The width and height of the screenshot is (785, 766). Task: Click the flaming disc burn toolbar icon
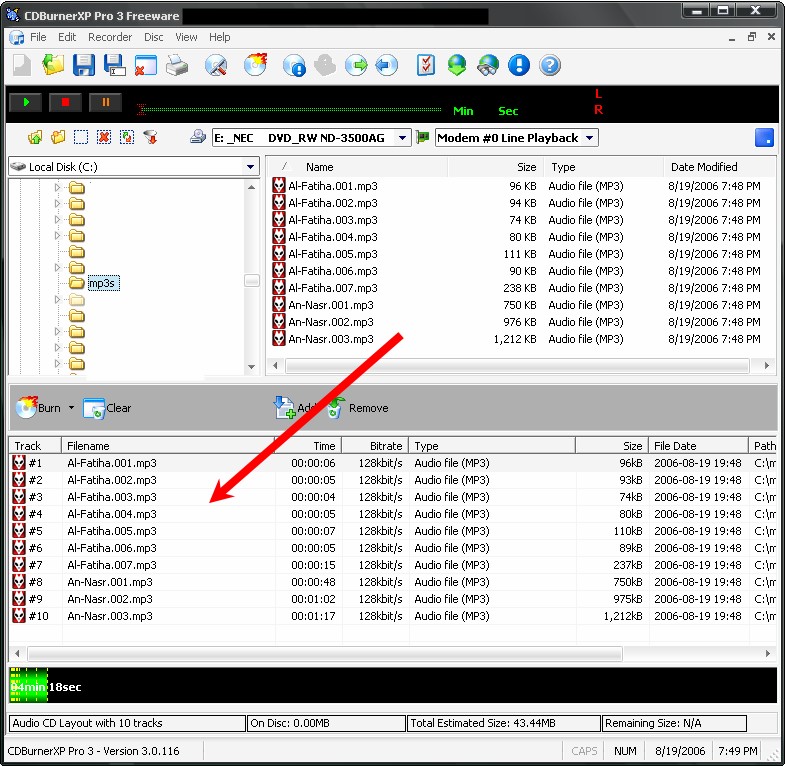point(255,65)
